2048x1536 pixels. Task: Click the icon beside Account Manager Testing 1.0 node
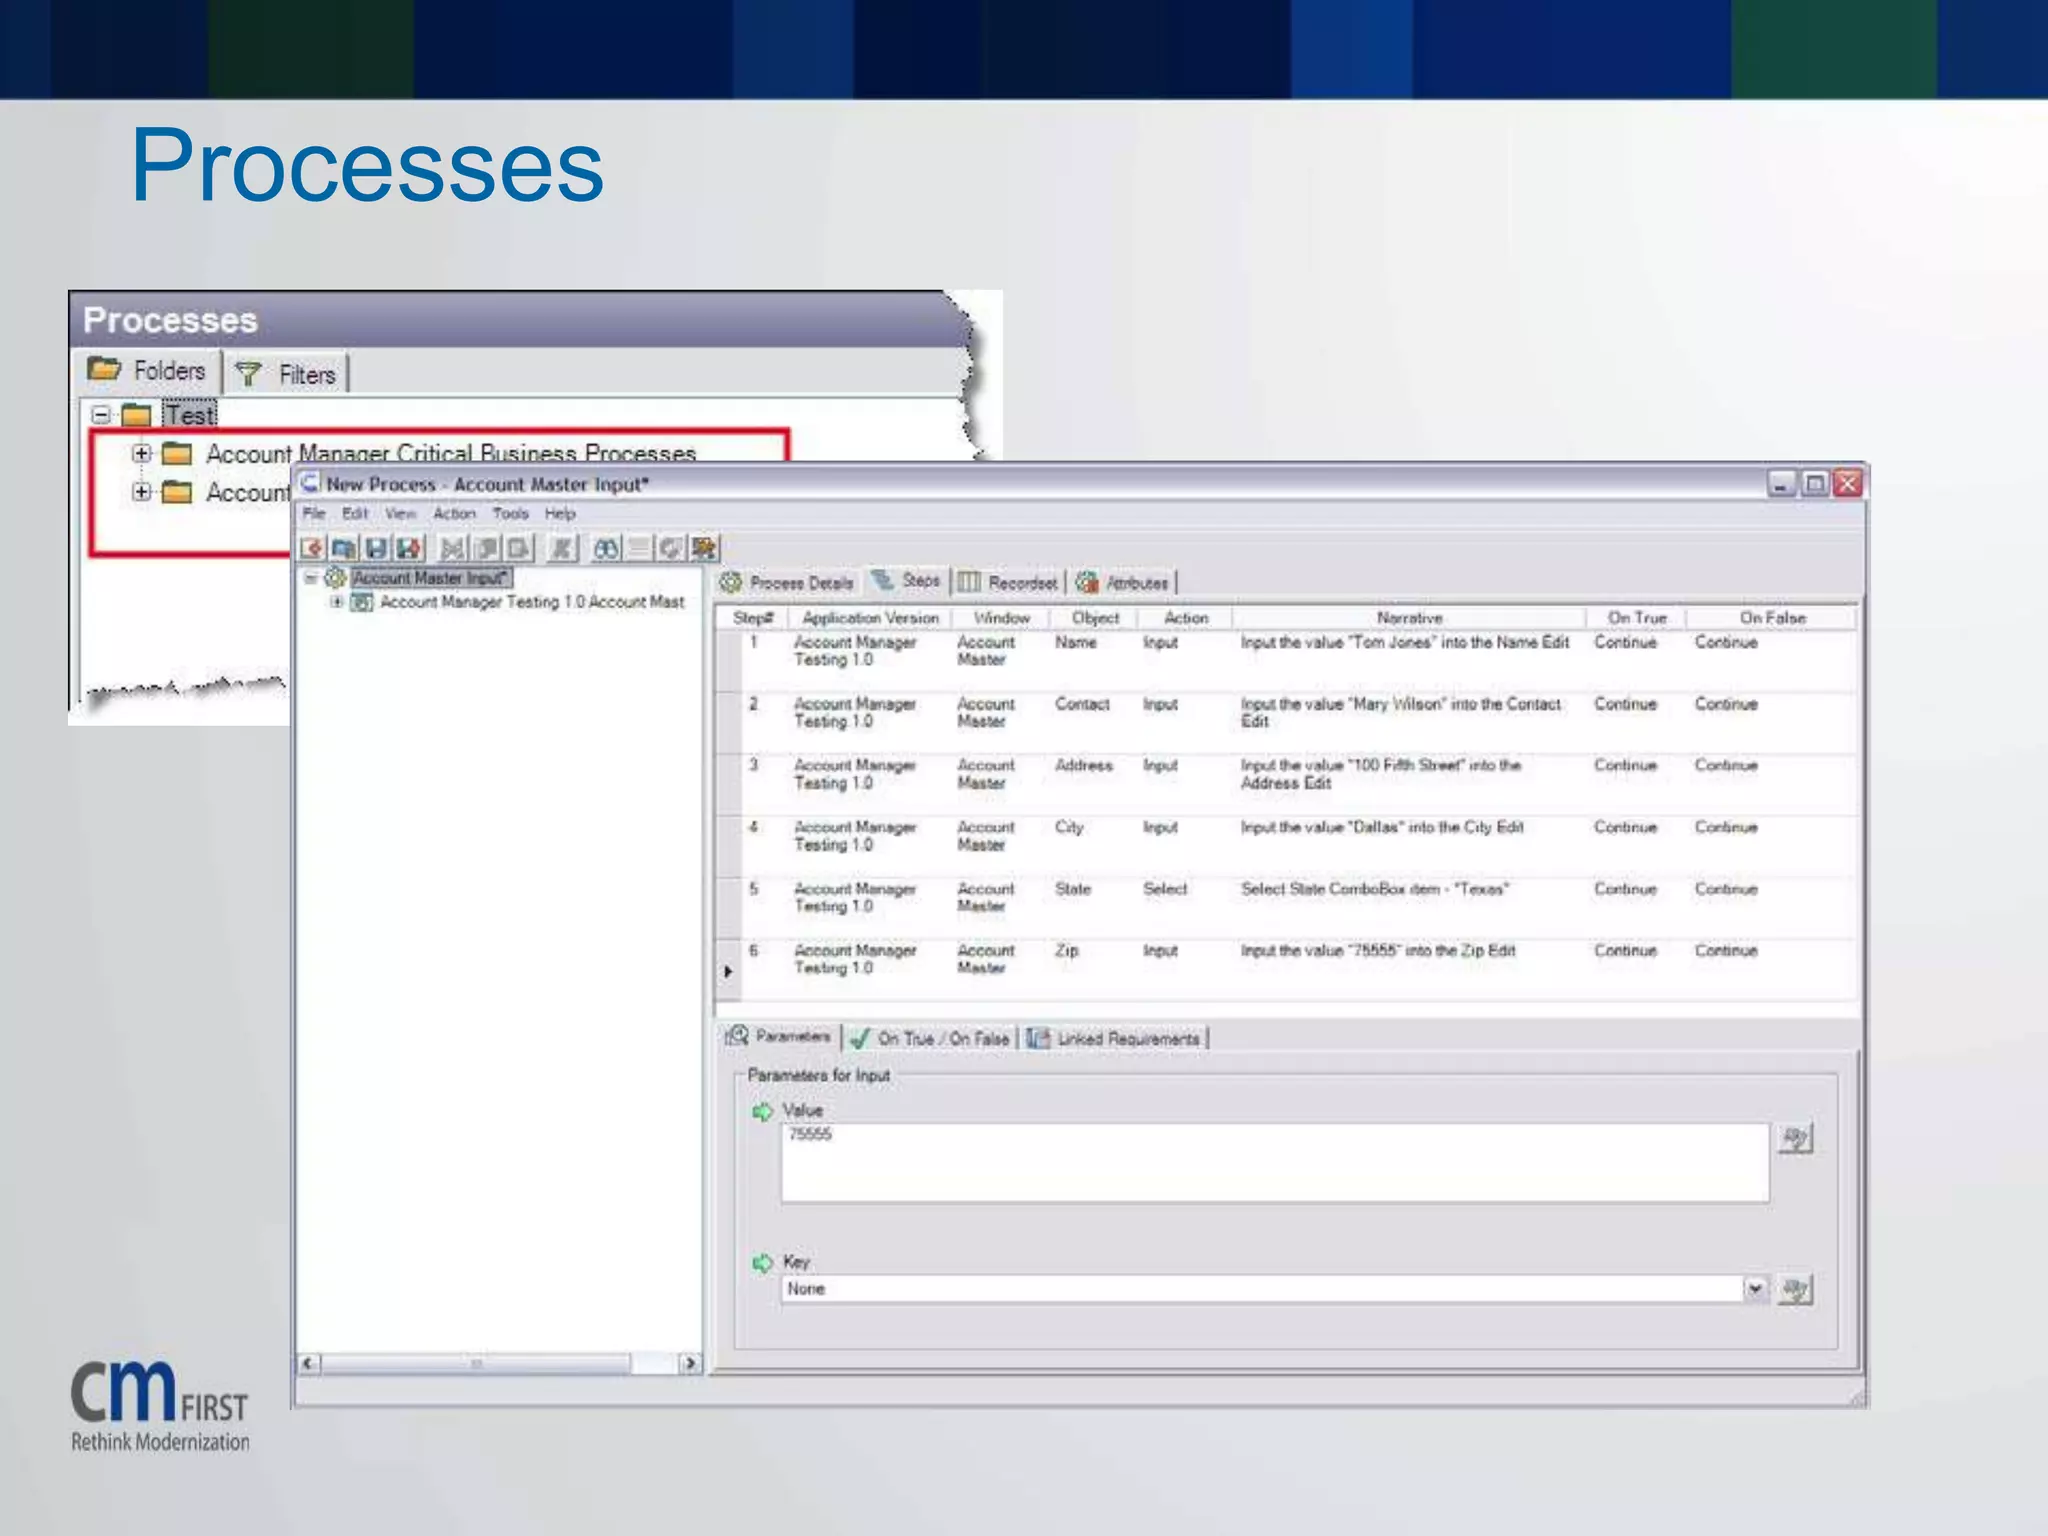[362, 602]
